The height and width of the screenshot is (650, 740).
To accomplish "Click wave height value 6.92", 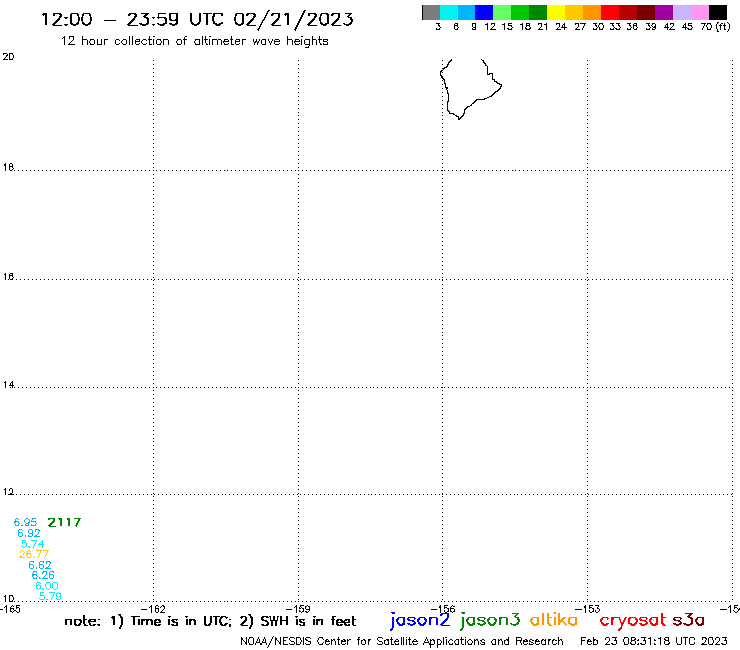I will pos(29,533).
